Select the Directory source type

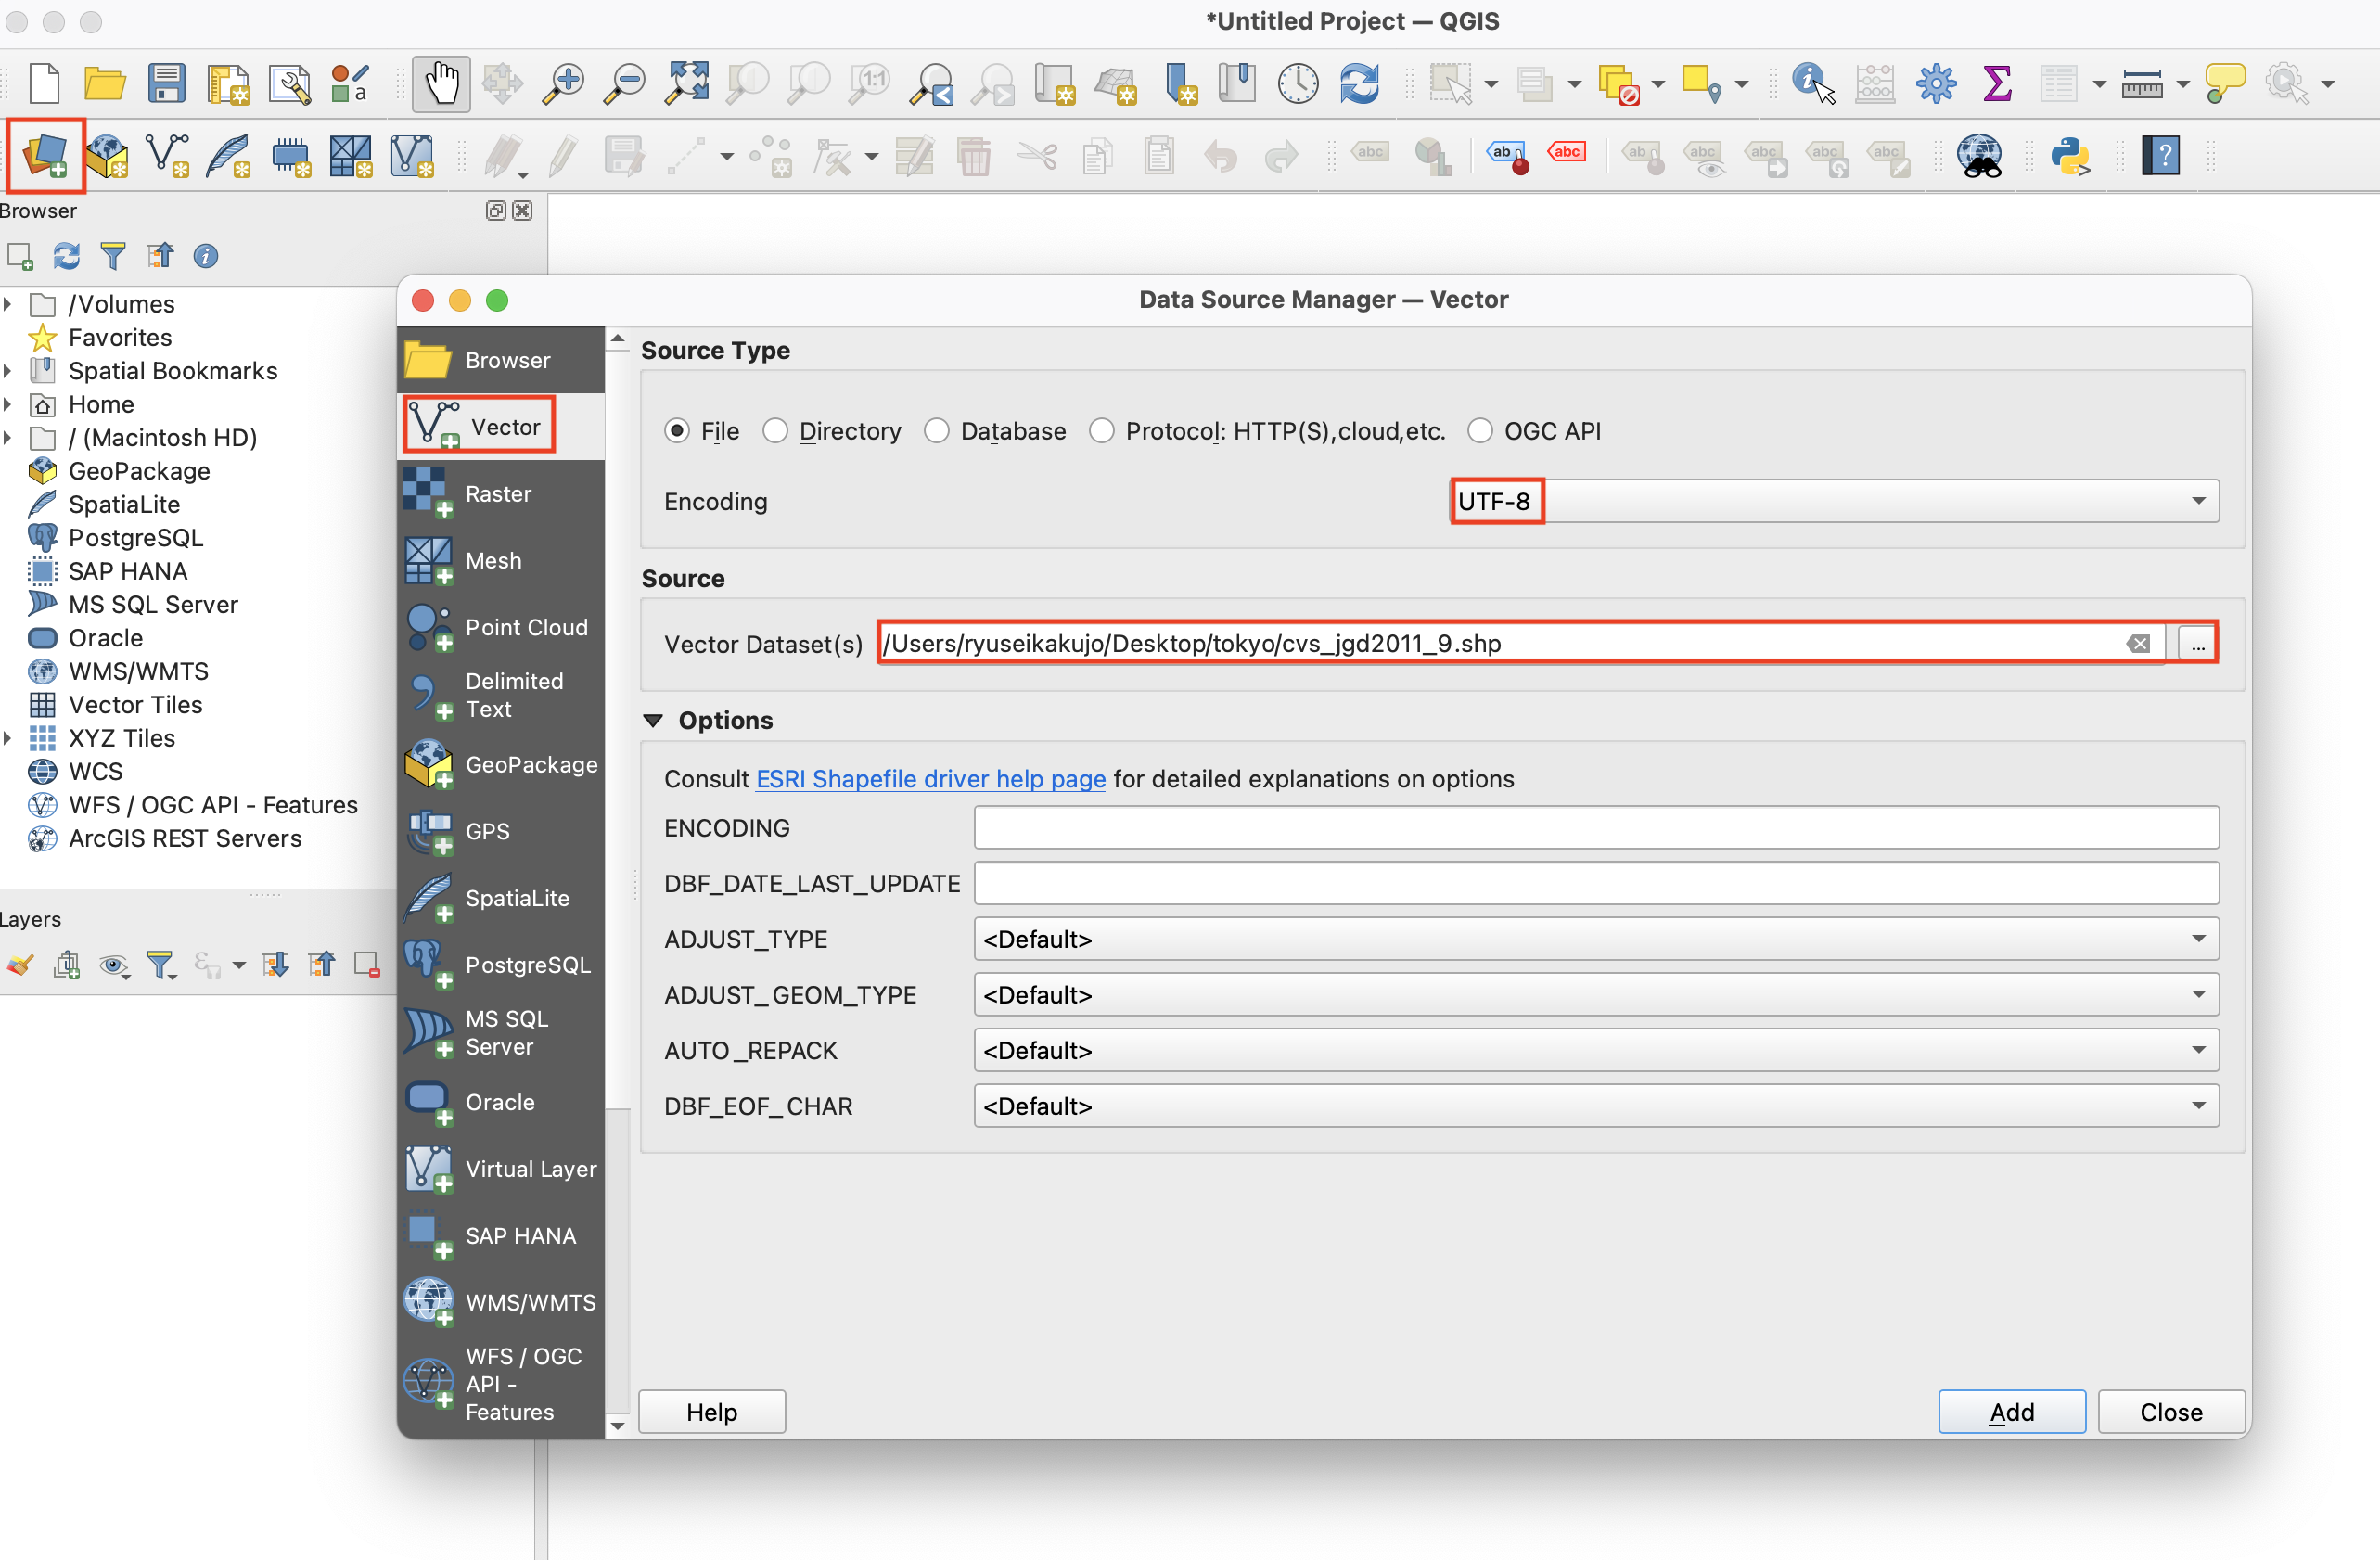775,430
